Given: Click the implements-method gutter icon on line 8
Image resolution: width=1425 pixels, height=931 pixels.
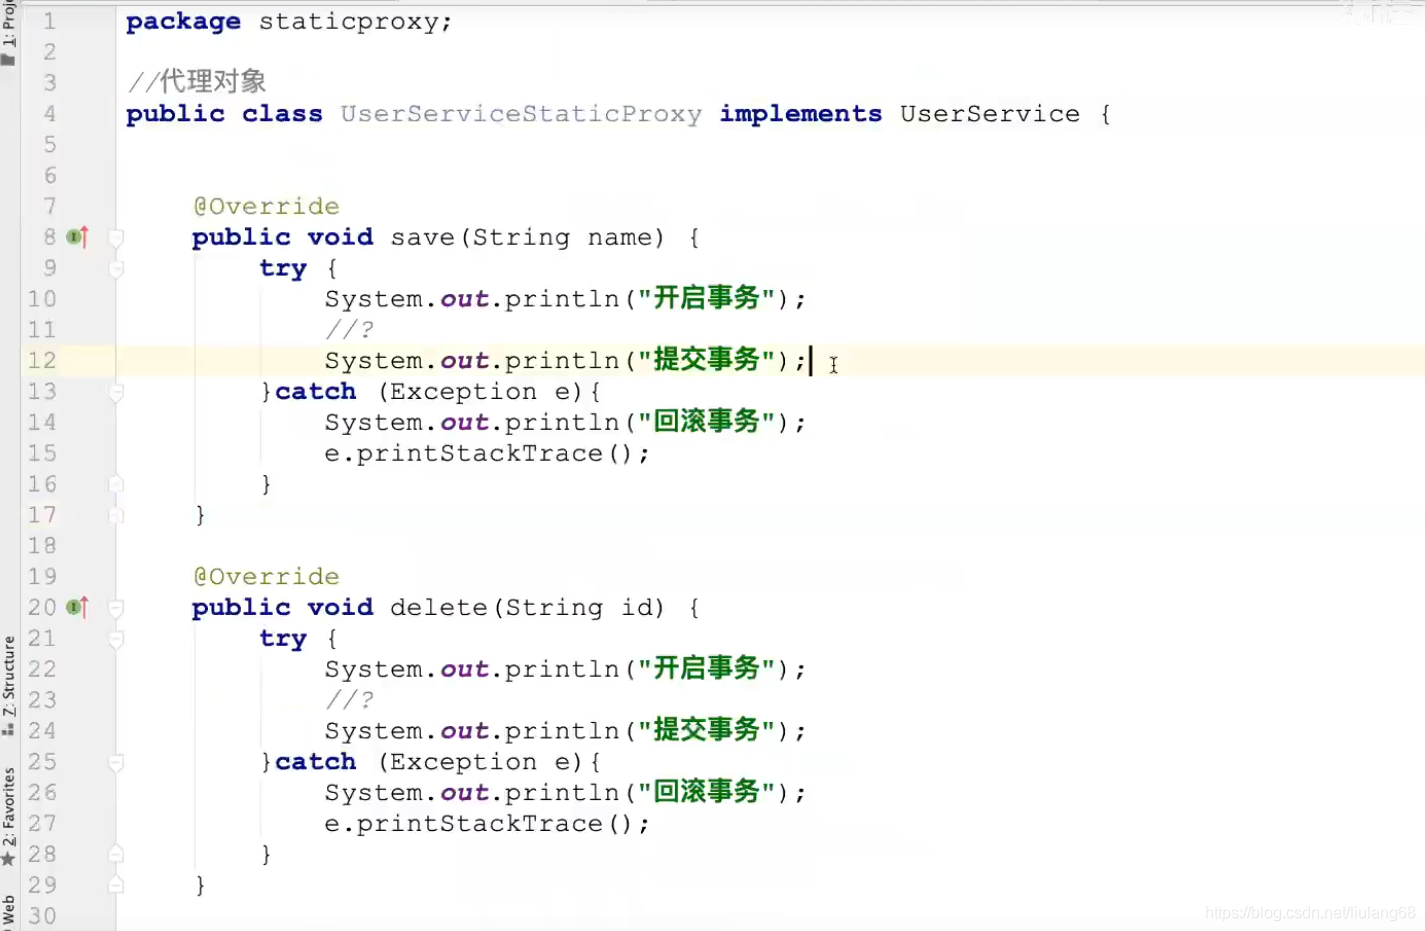Looking at the screenshot, I should (x=78, y=237).
